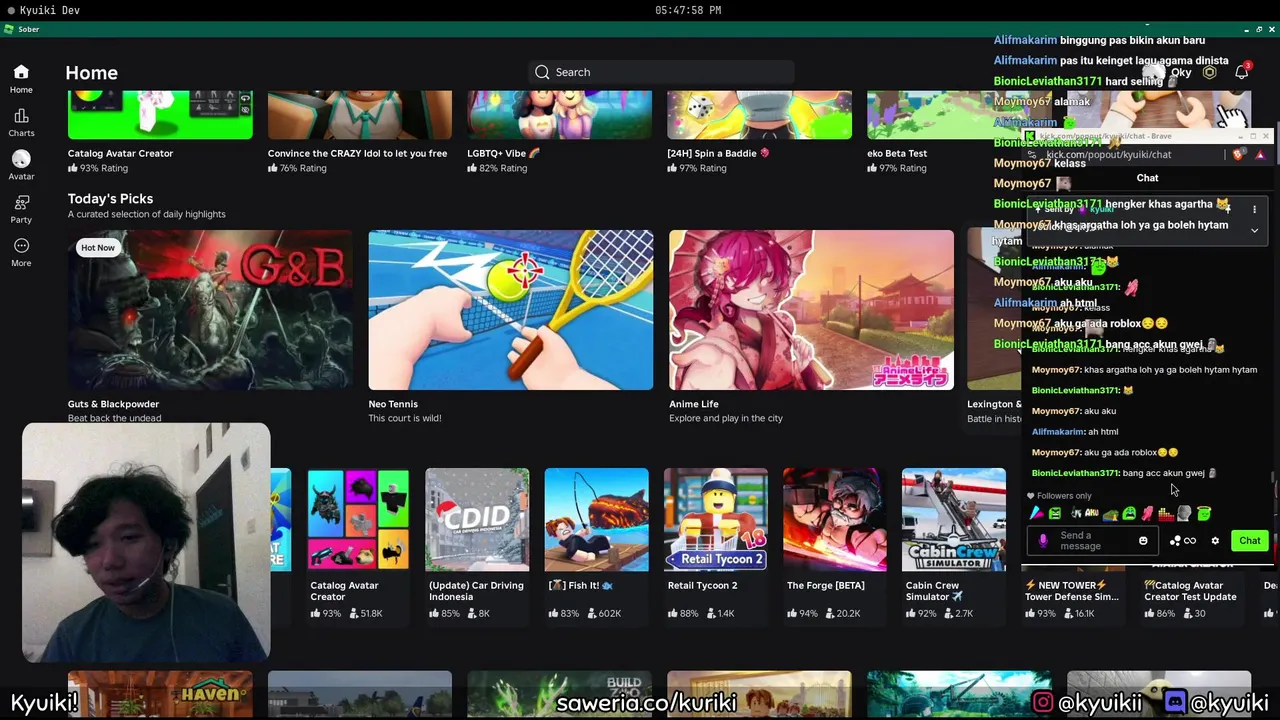Click the Send a message input
Screen dimensions: 1280x720
click(x=1092, y=541)
